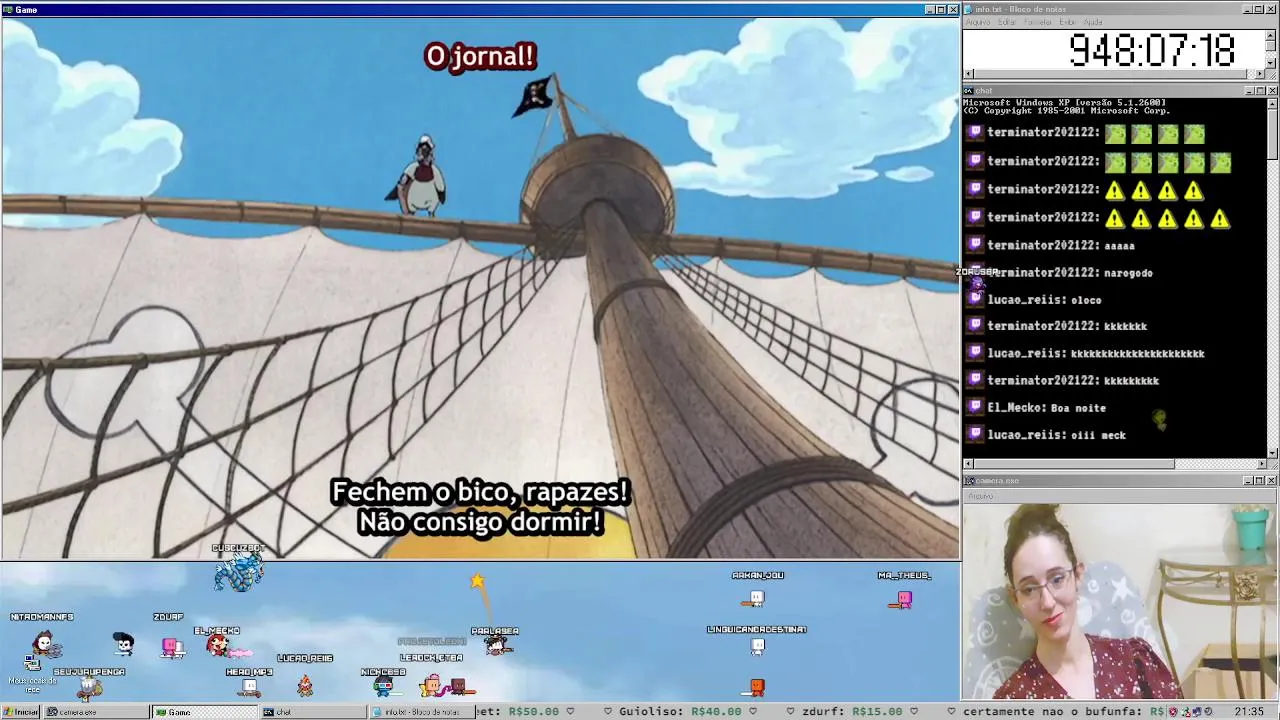This screenshot has height=720, width=1280.
Task: Open Arquivo menu in Bloco de notas
Action: (x=977, y=22)
